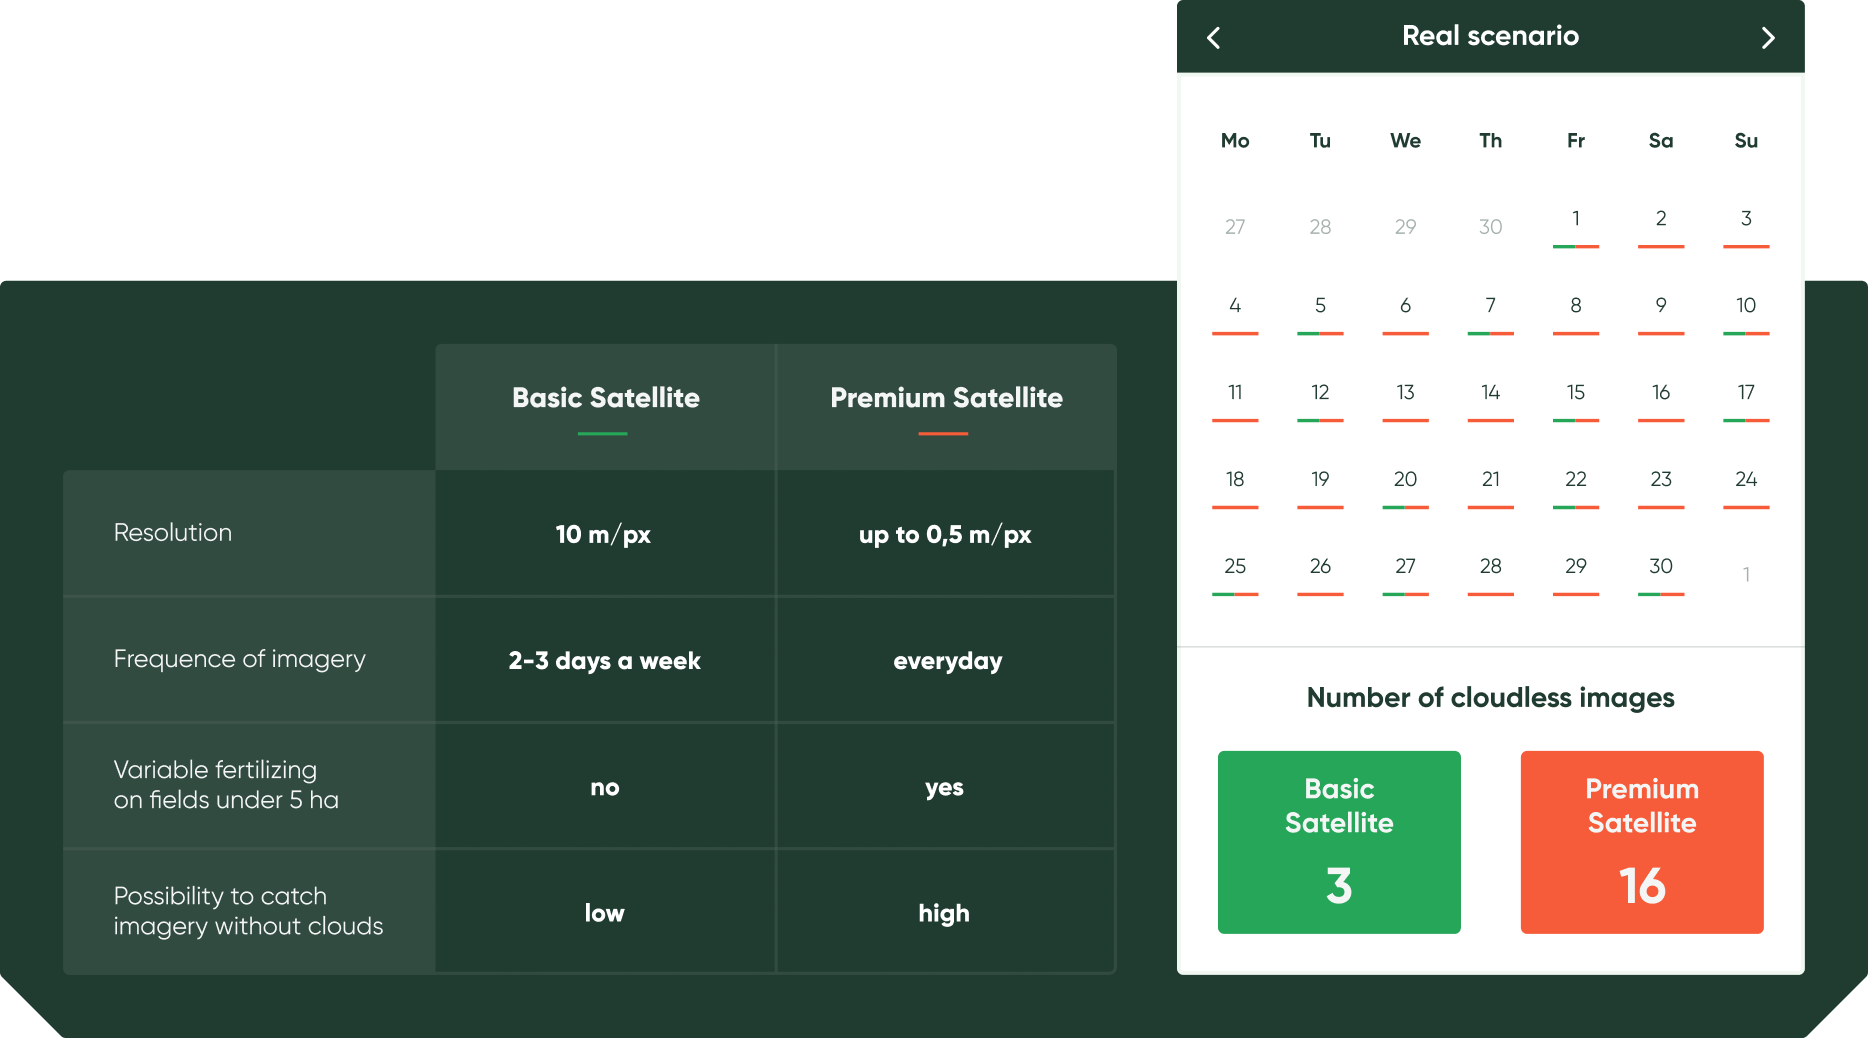1868x1038 pixels.
Task: Select day 28 in the last week row
Action: (x=1490, y=574)
